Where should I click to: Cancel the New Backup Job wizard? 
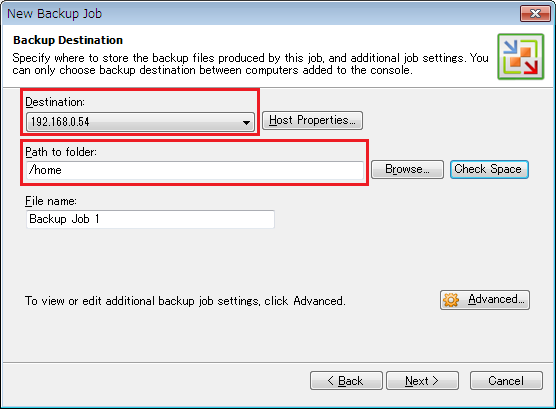point(506,381)
